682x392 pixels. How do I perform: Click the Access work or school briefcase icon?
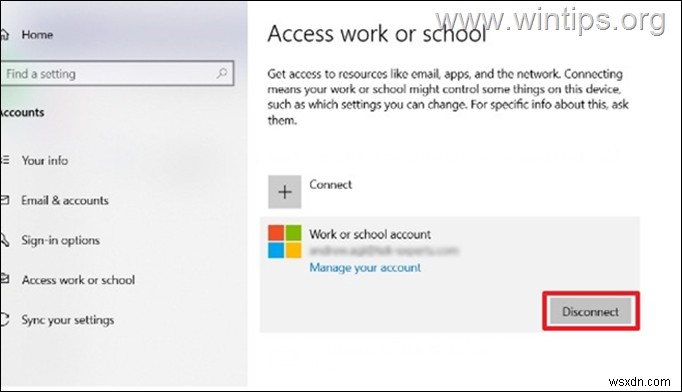pyautogui.click(x=4, y=279)
